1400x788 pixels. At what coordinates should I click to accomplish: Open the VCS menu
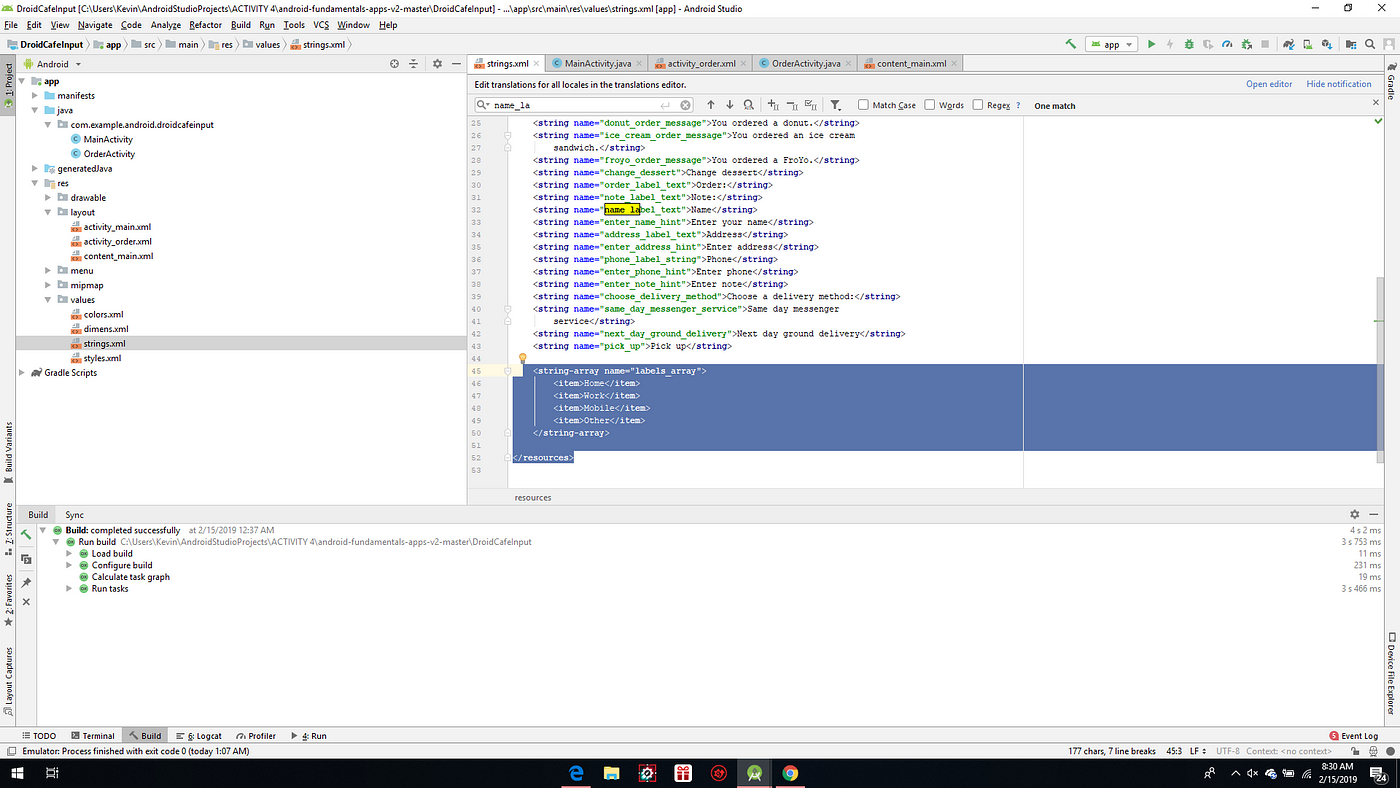321,25
